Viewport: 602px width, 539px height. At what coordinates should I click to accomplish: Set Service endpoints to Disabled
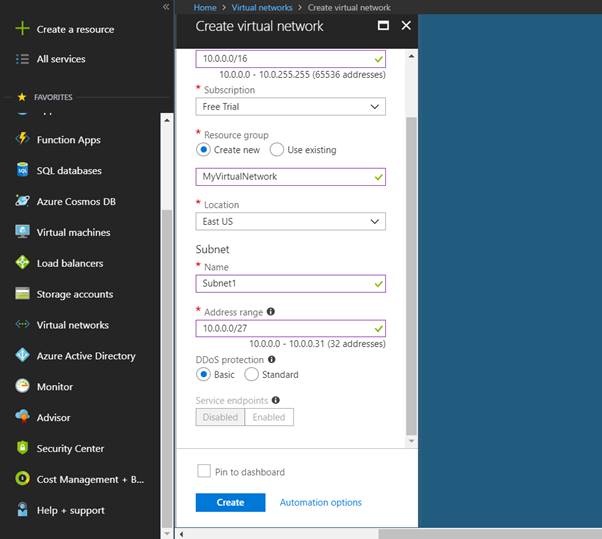point(220,417)
